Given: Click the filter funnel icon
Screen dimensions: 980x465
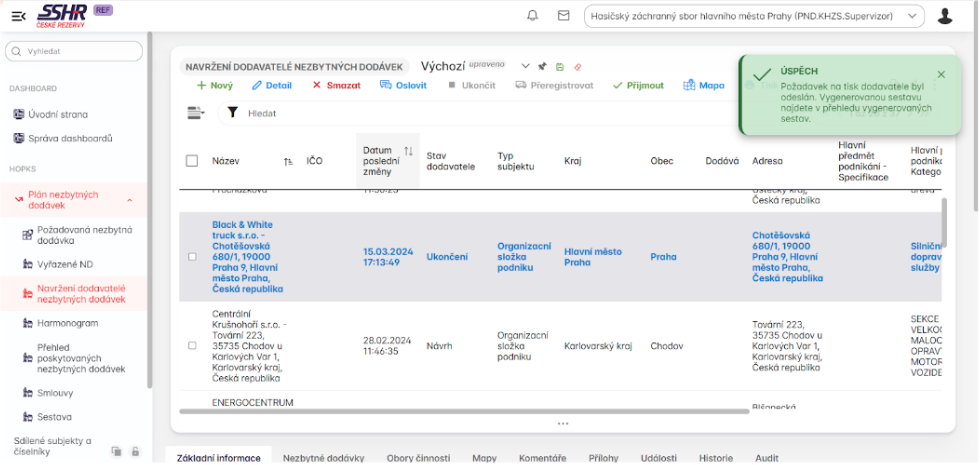Looking at the screenshot, I should click(x=232, y=113).
